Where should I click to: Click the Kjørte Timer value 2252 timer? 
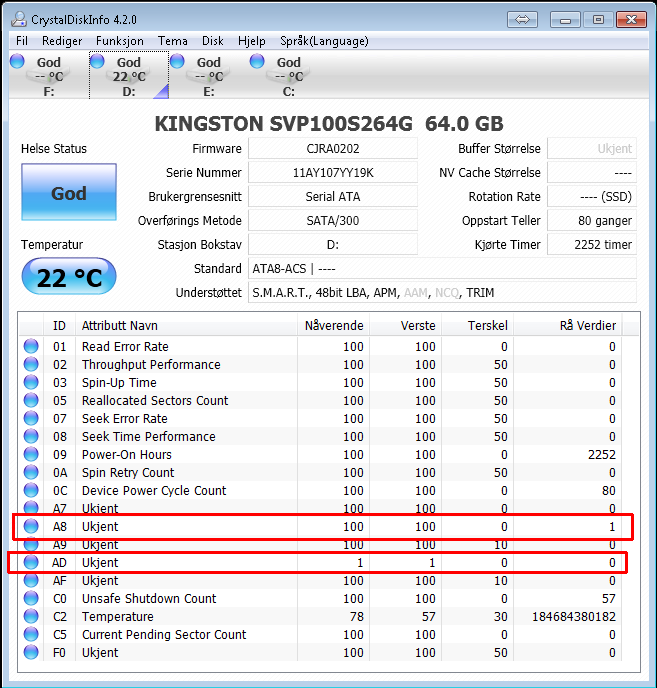coord(592,244)
